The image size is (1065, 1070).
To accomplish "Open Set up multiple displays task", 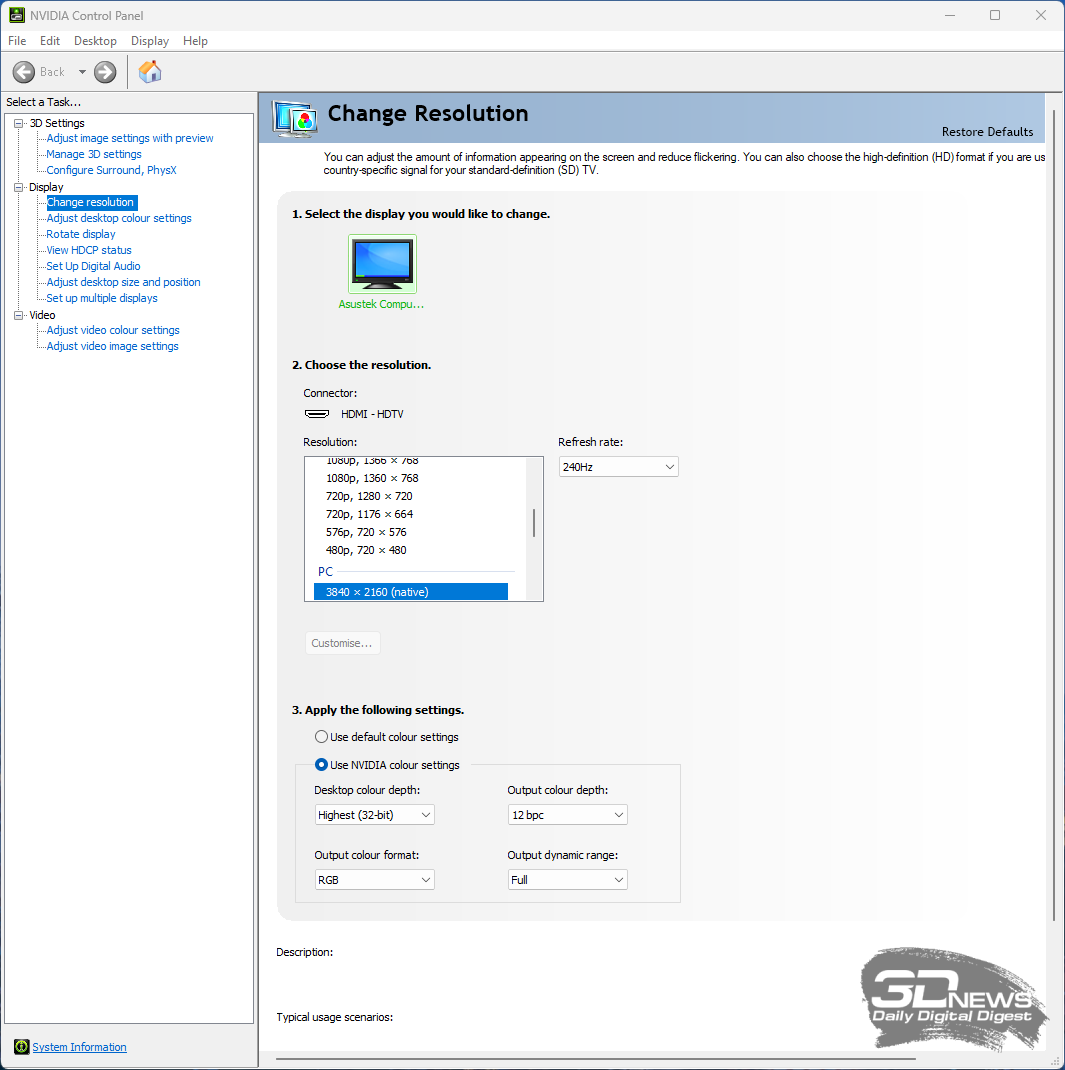I will [102, 298].
